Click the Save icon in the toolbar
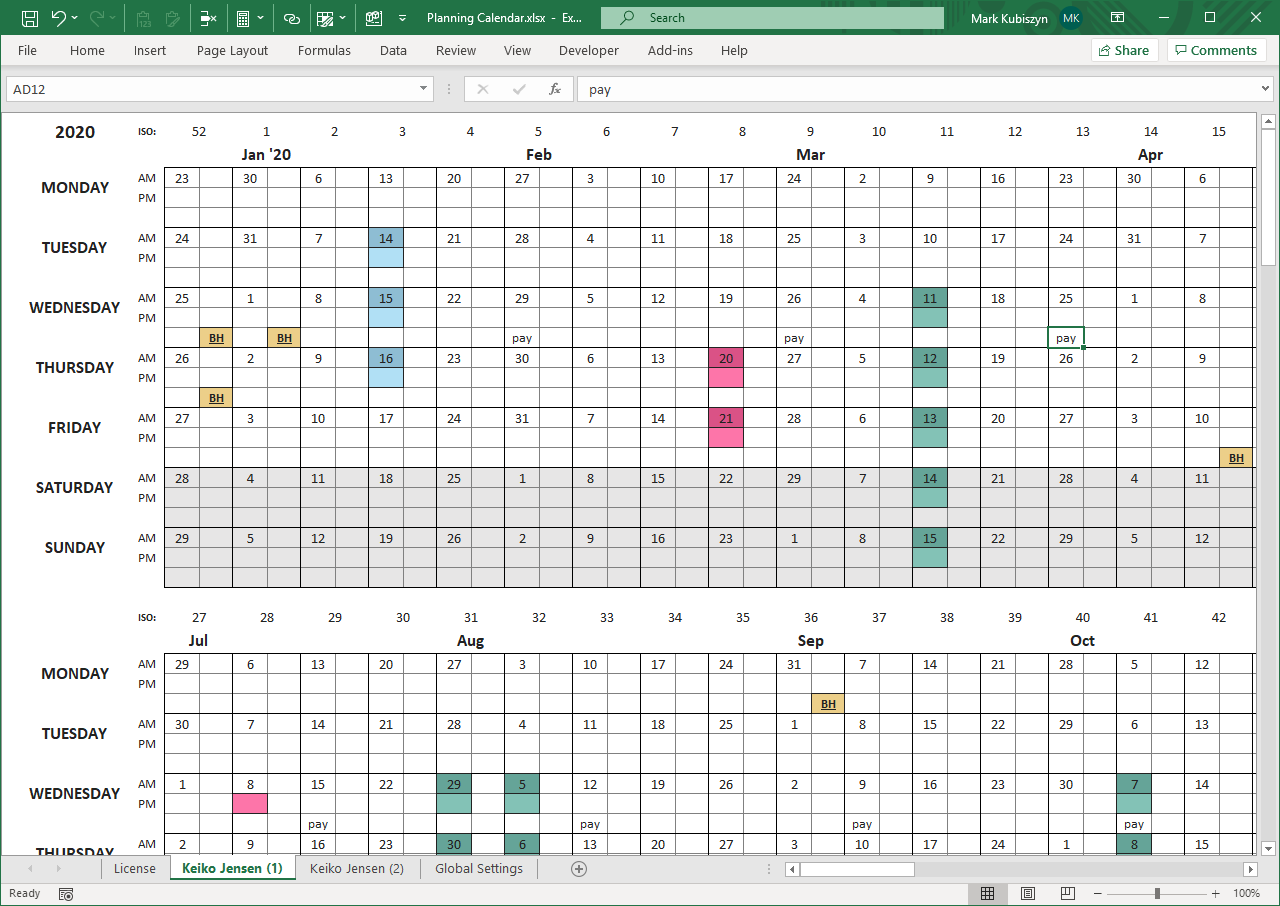 [30, 18]
